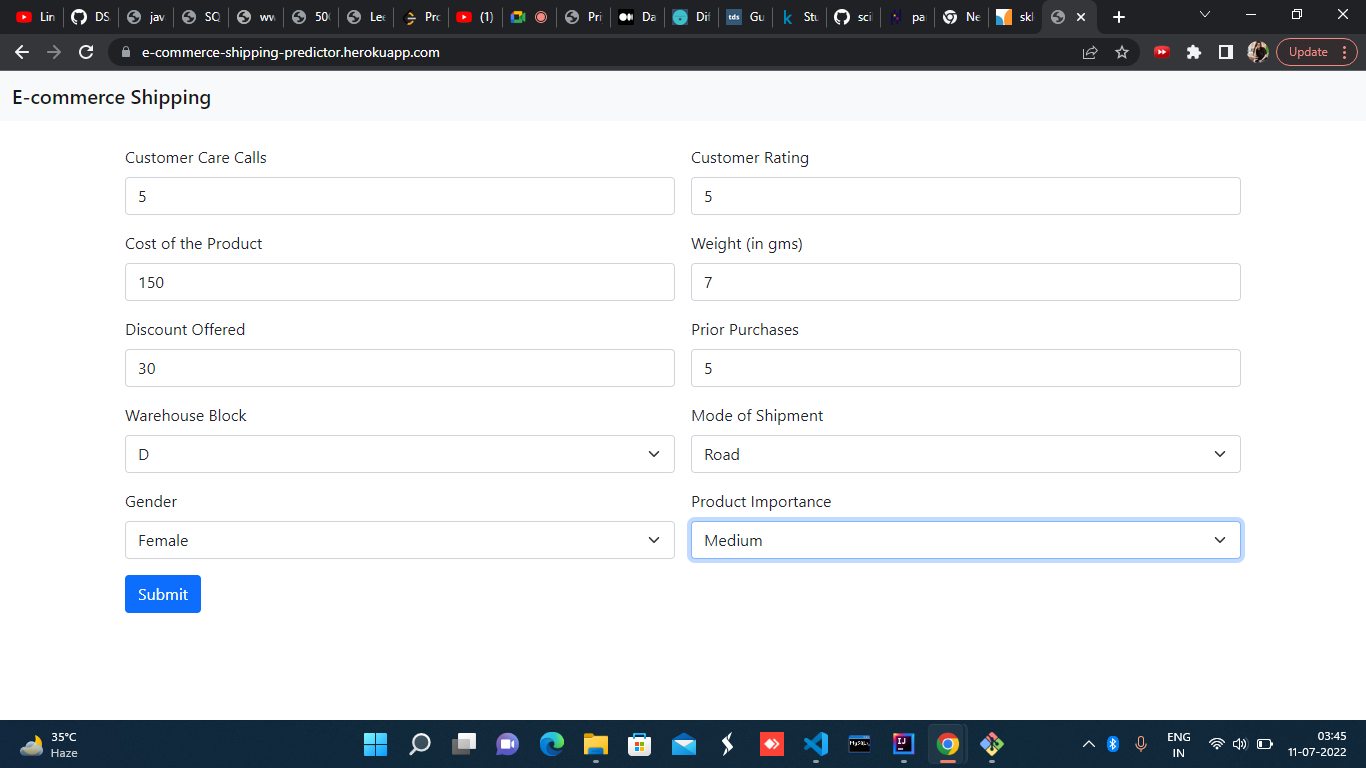Bookmark the page using the star icon
The height and width of the screenshot is (768, 1366).
(1122, 52)
